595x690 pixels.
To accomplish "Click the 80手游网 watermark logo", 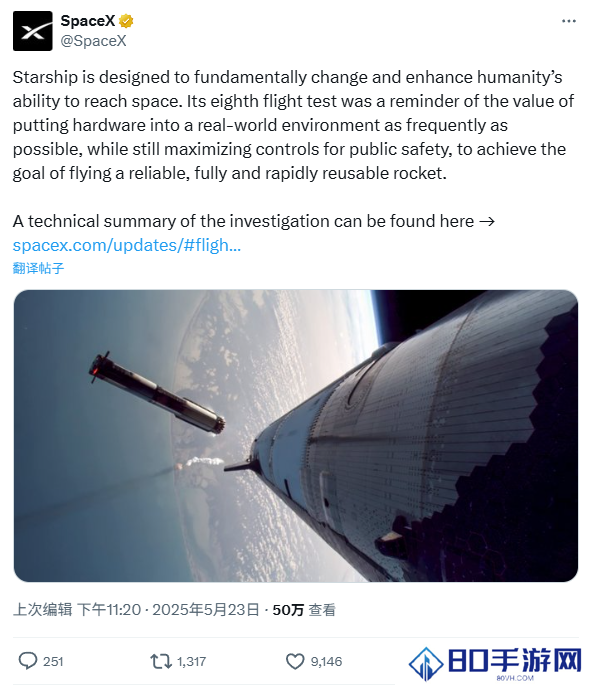I will [495, 664].
